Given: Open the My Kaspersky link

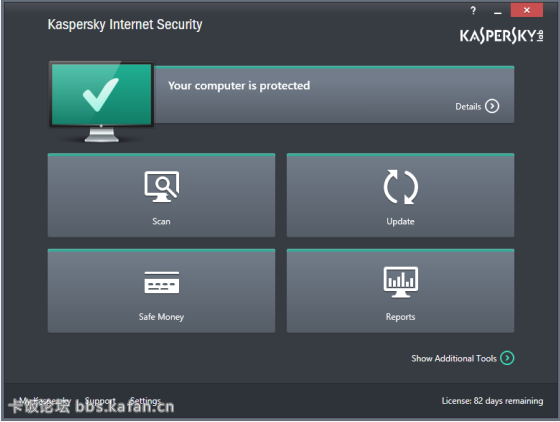Looking at the screenshot, I should click(45, 401).
